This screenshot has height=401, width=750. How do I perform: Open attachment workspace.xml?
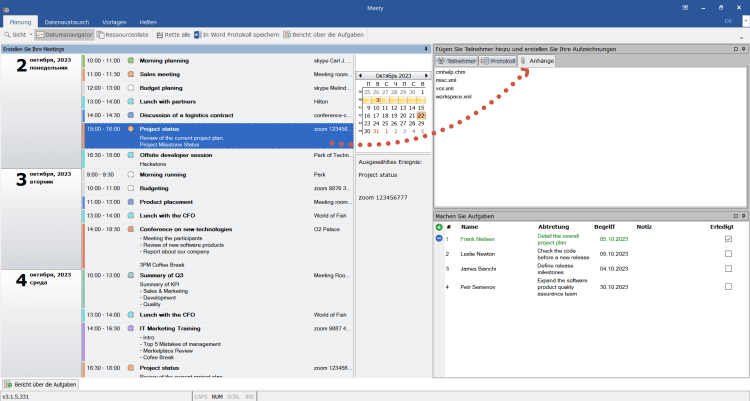coord(453,97)
